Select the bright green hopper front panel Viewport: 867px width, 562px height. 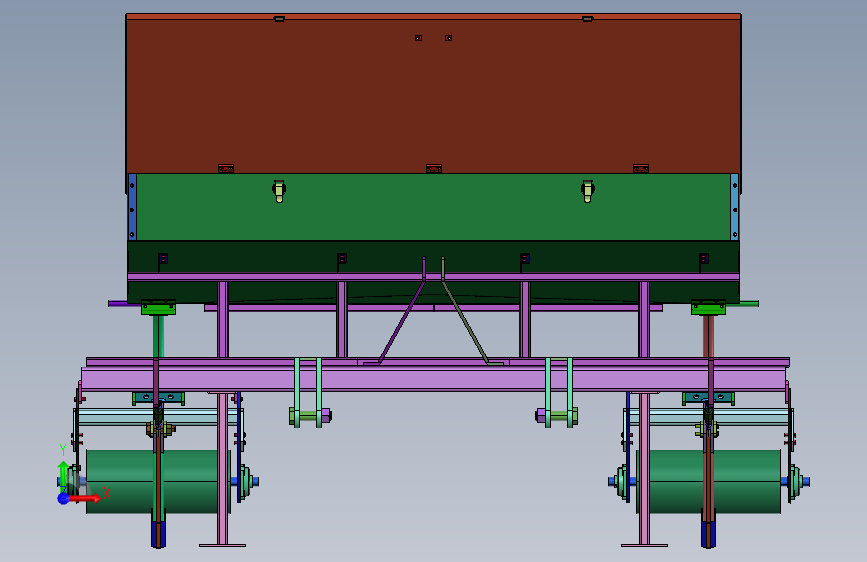click(434, 207)
